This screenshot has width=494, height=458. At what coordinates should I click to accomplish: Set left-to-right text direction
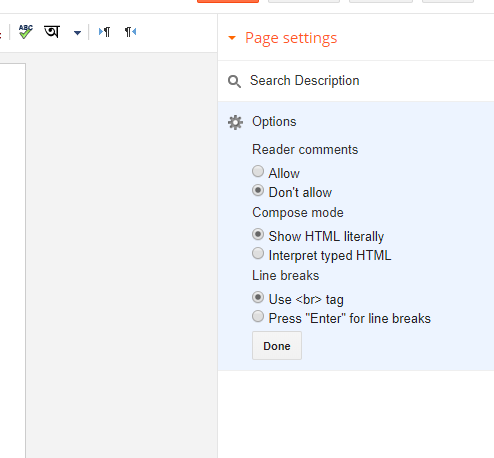click(104, 32)
